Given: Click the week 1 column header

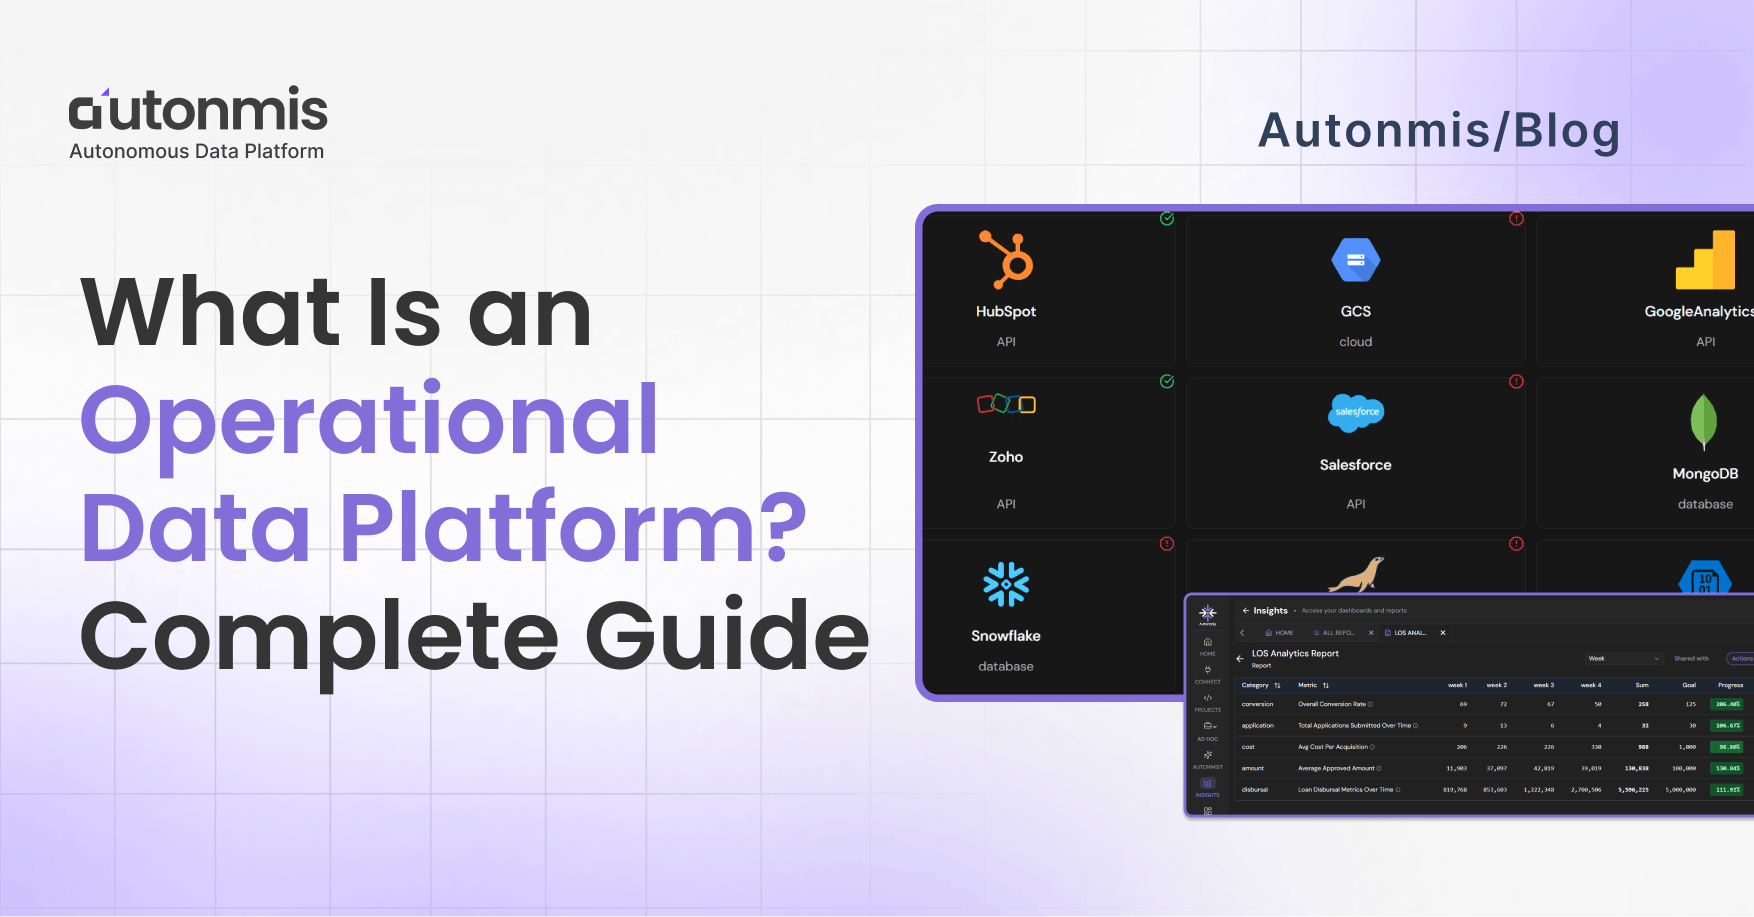Looking at the screenshot, I should (x=1457, y=685).
